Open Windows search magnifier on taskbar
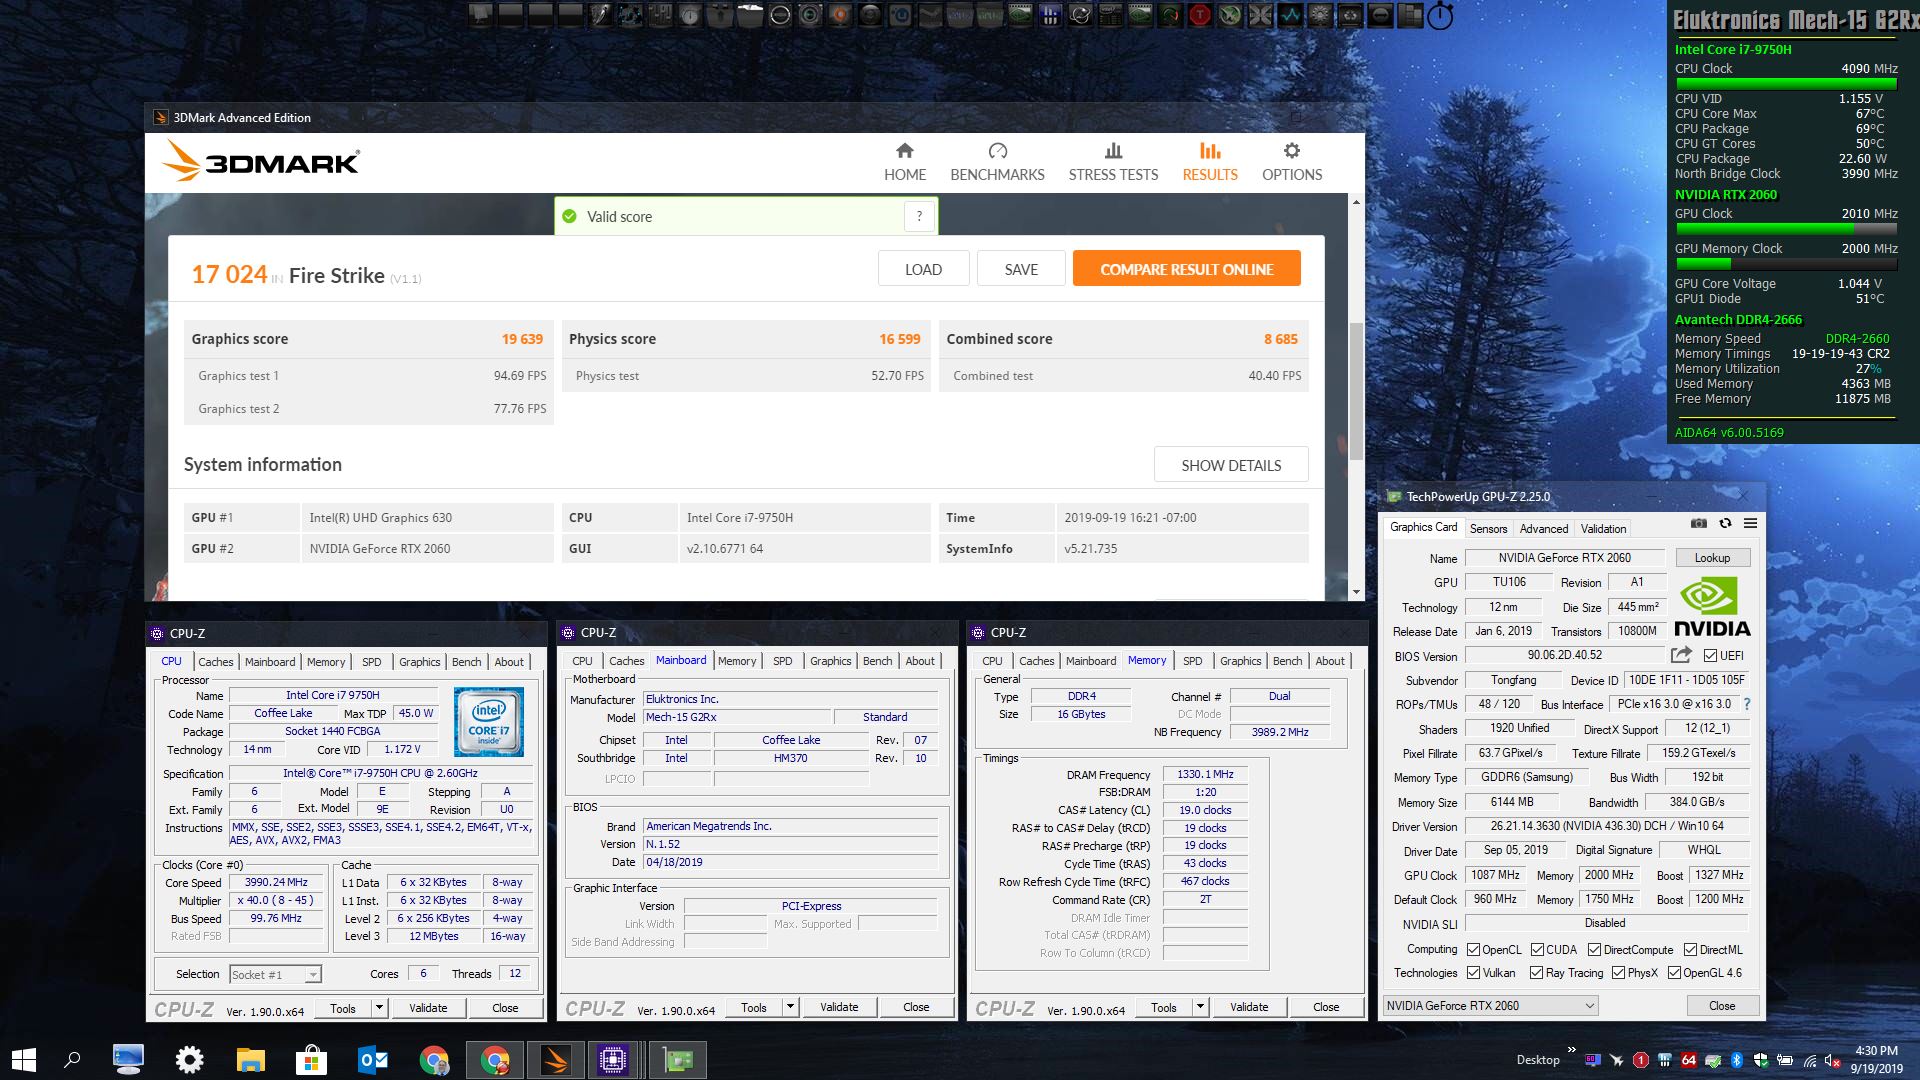The height and width of the screenshot is (1080, 1920). tap(72, 1060)
